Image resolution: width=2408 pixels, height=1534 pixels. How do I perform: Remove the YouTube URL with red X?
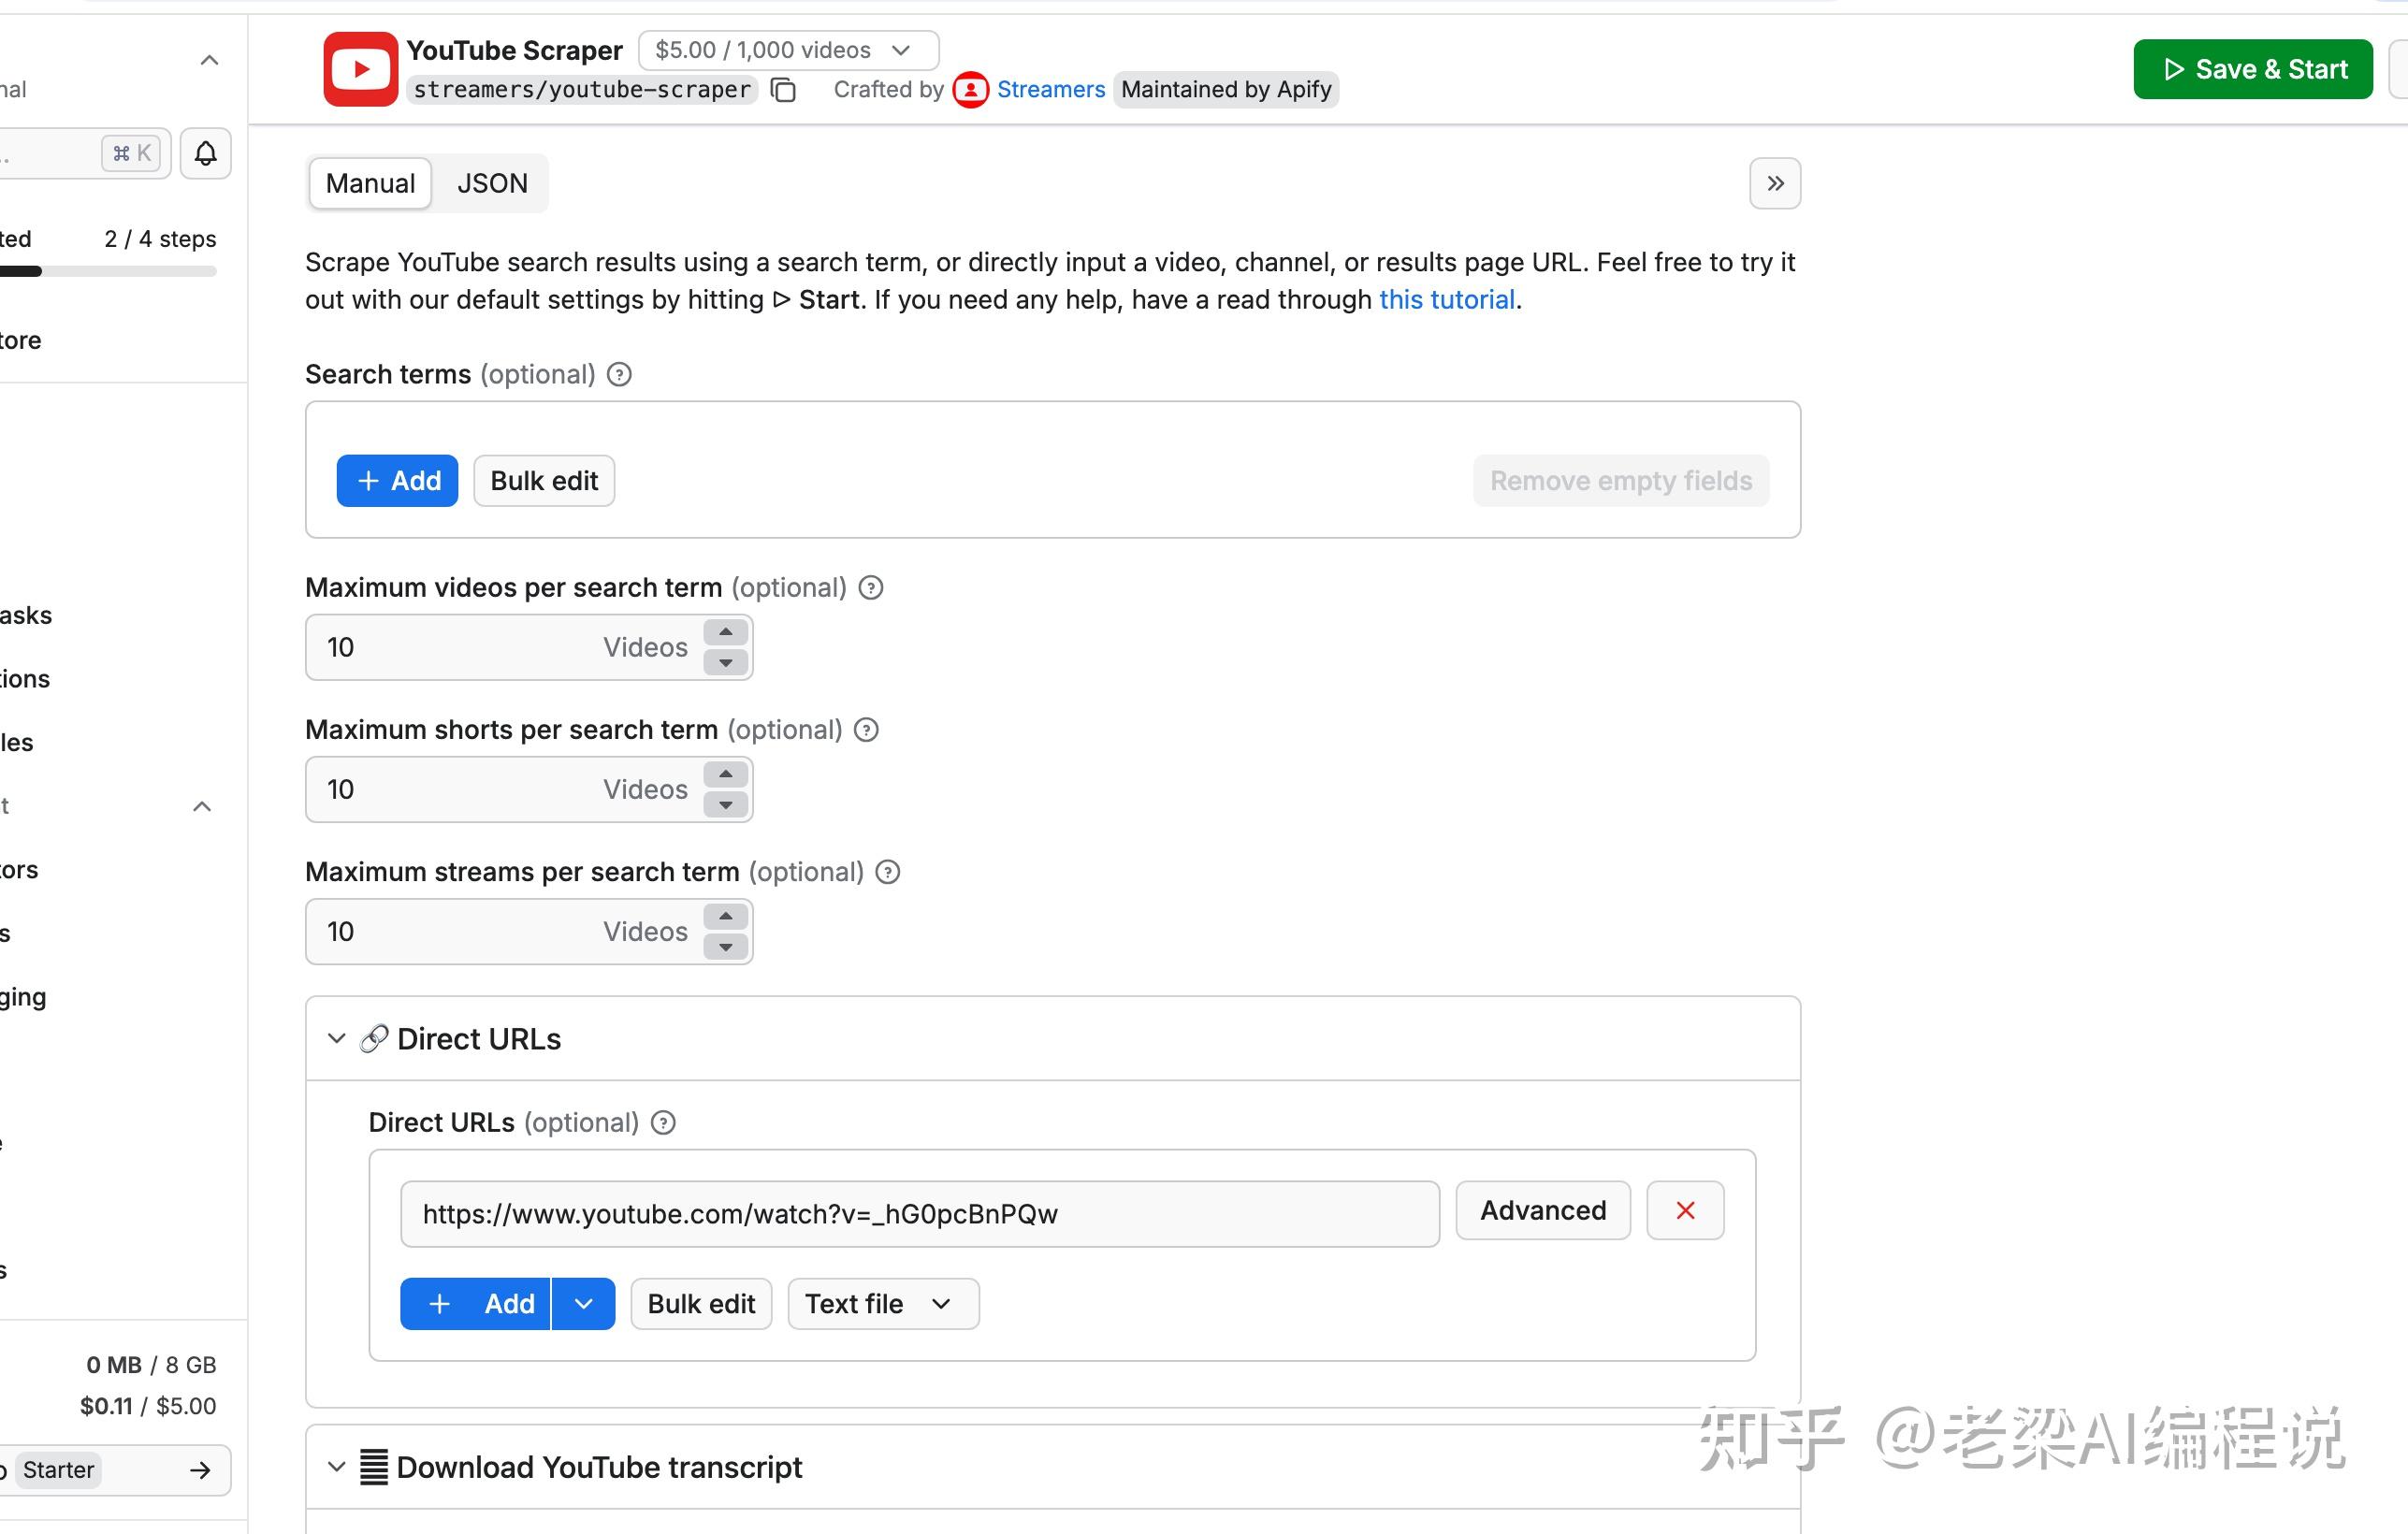coord(1685,1210)
